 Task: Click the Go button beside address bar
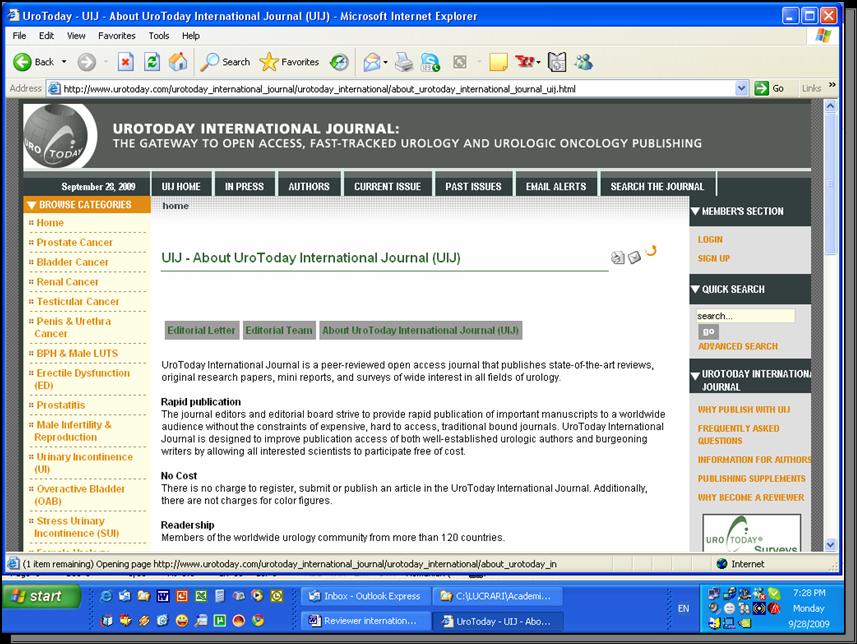coord(769,88)
